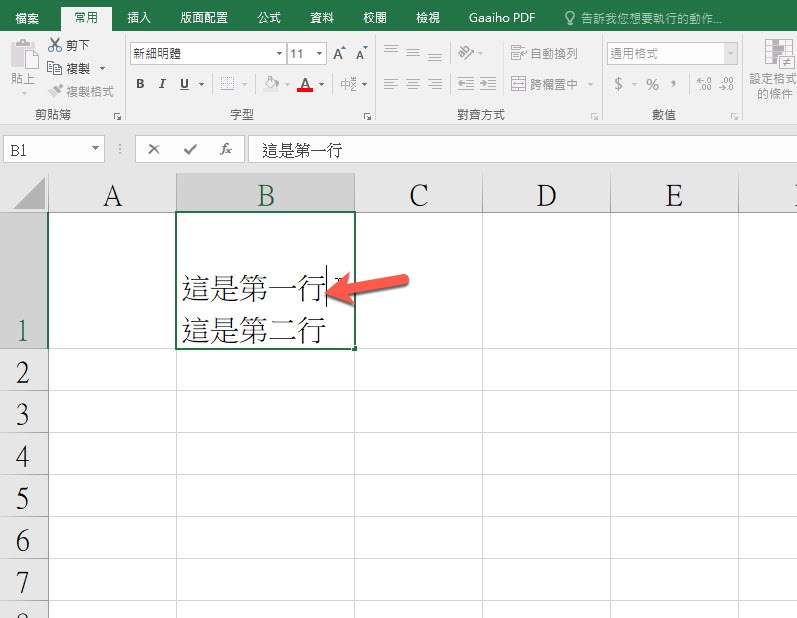The height and width of the screenshot is (618, 797).
Task: Align text left
Action: (391, 84)
